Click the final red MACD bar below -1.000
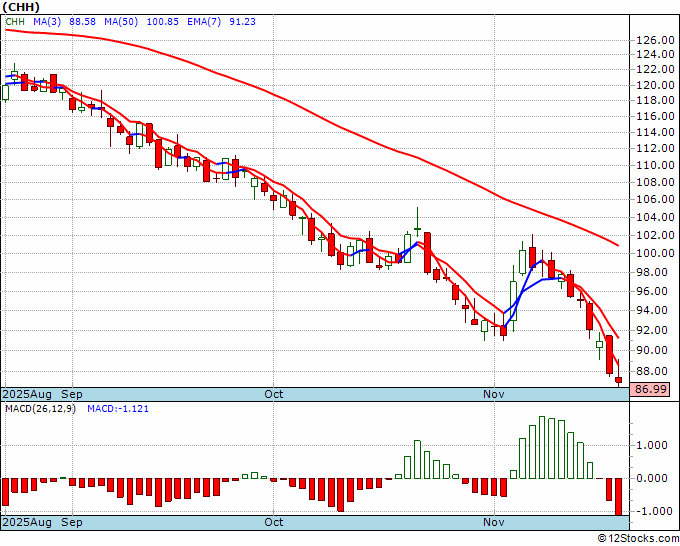 pyautogui.click(x=619, y=497)
